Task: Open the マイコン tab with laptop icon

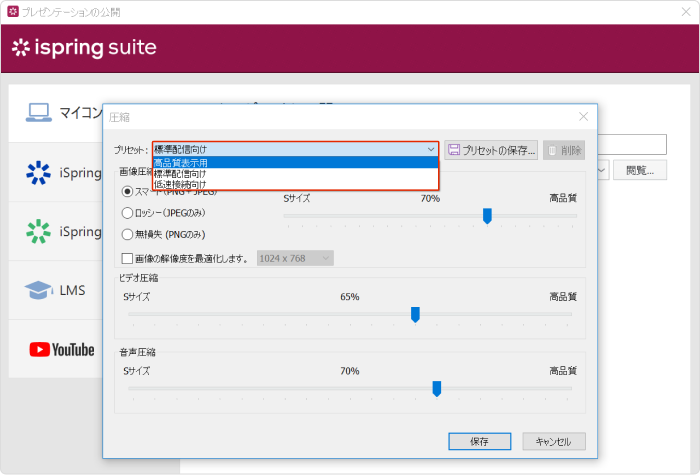Action: pos(56,113)
